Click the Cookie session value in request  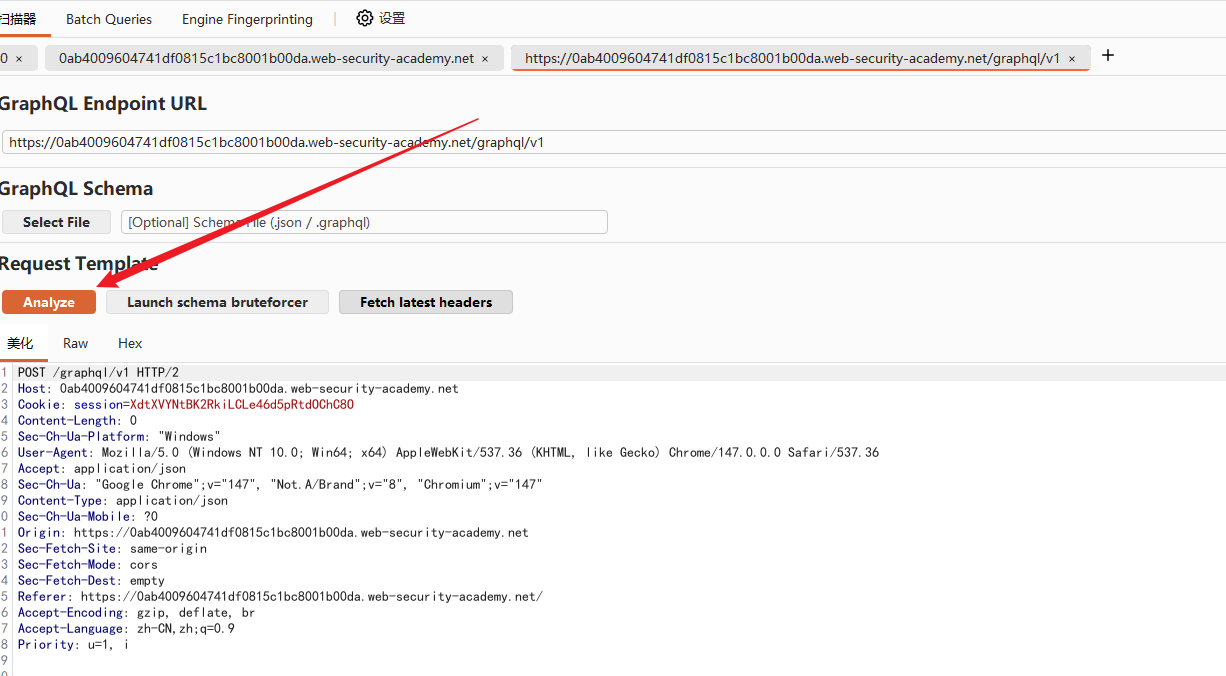coord(241,405)
